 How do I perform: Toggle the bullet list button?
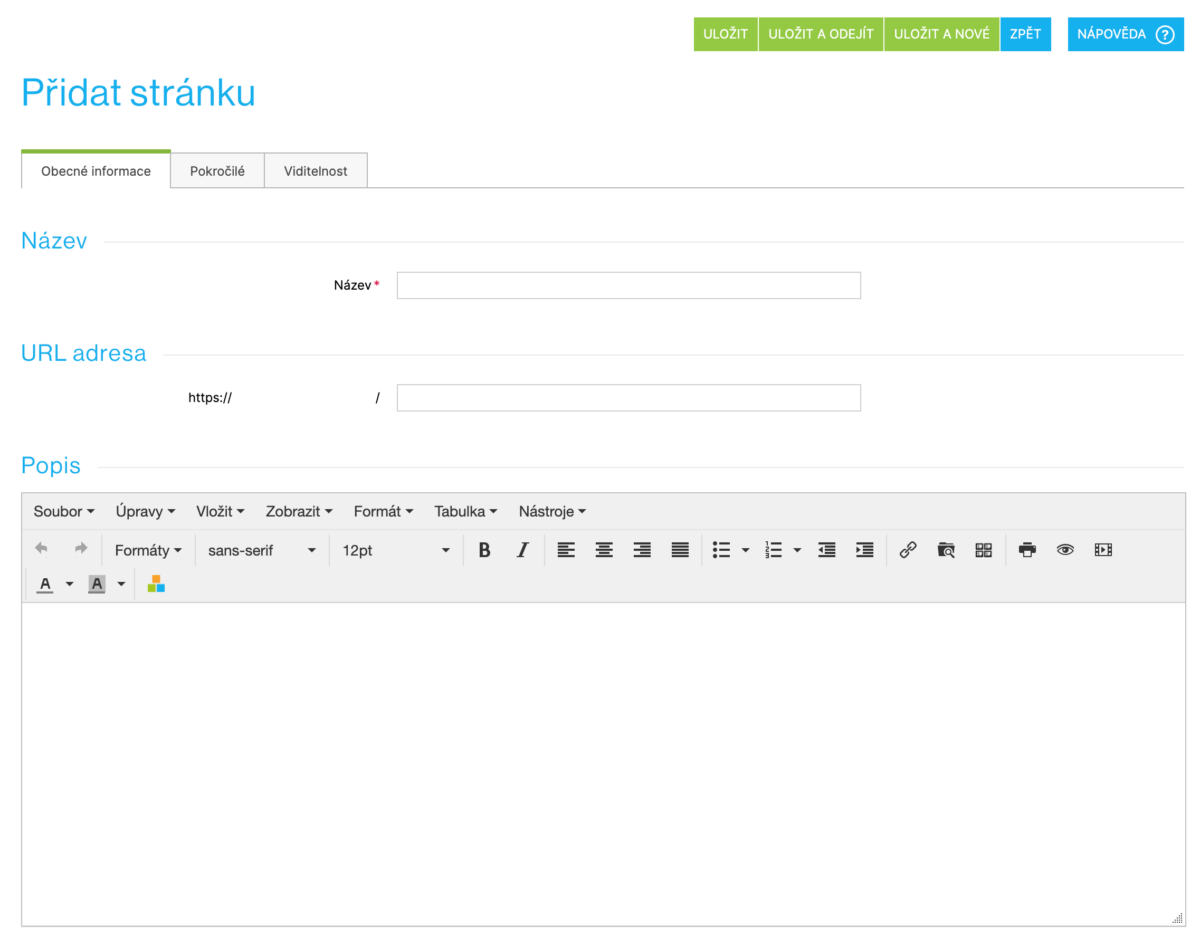coord(721,550)
